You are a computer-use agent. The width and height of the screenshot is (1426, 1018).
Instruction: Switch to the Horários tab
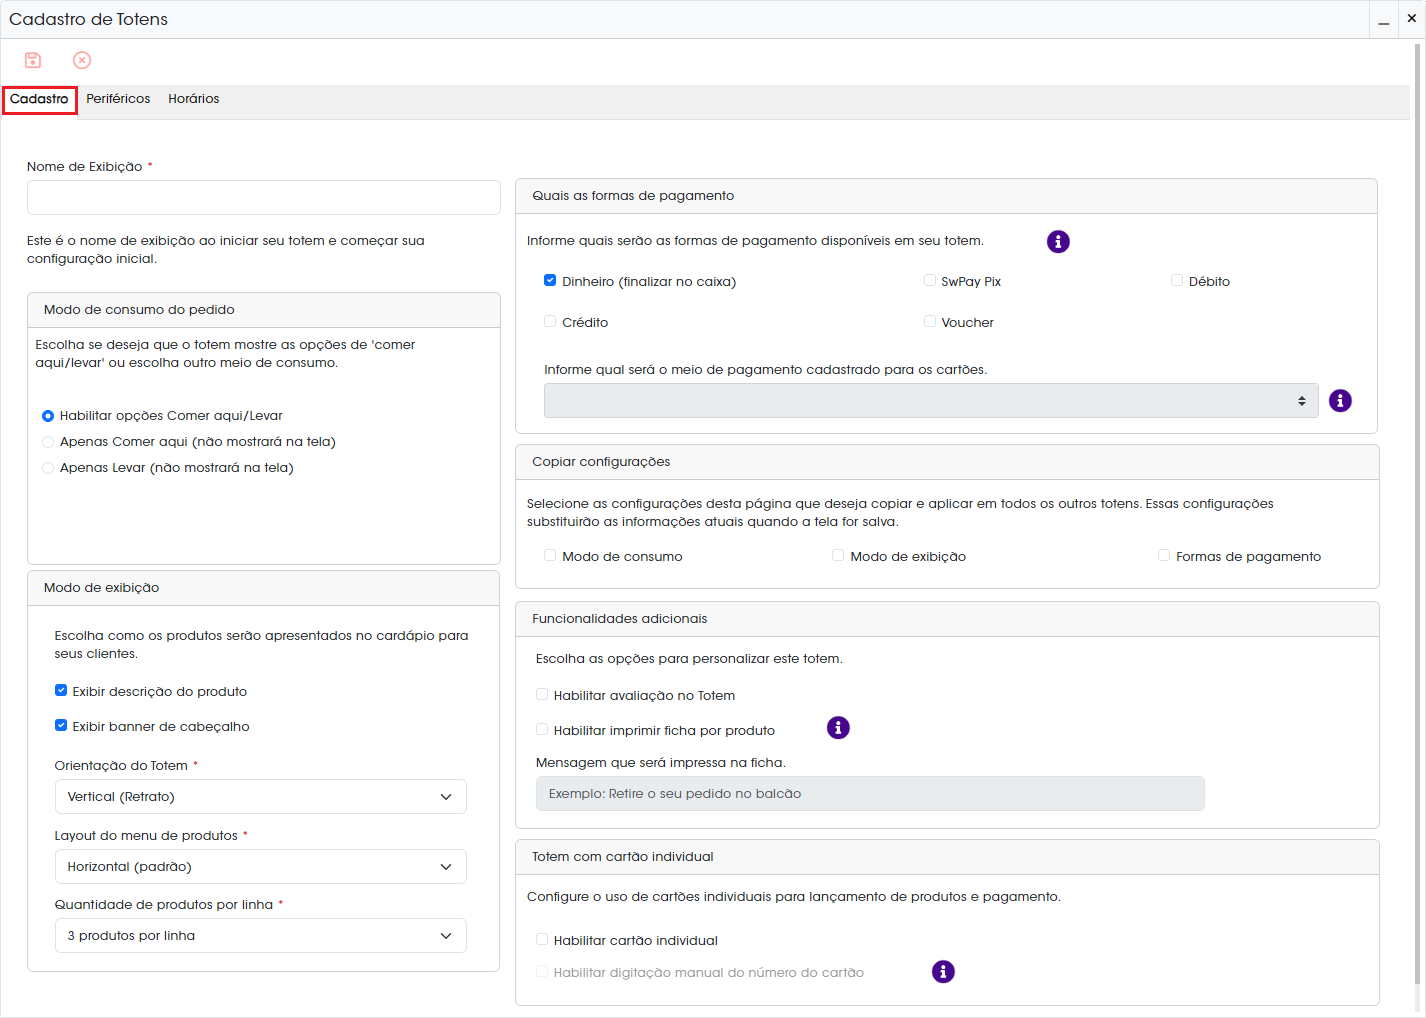pyautogui.click(x=194, y=99)
